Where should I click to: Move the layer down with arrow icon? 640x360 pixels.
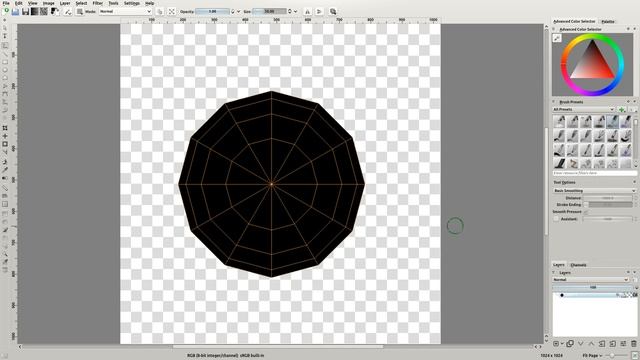click(580, 344)
